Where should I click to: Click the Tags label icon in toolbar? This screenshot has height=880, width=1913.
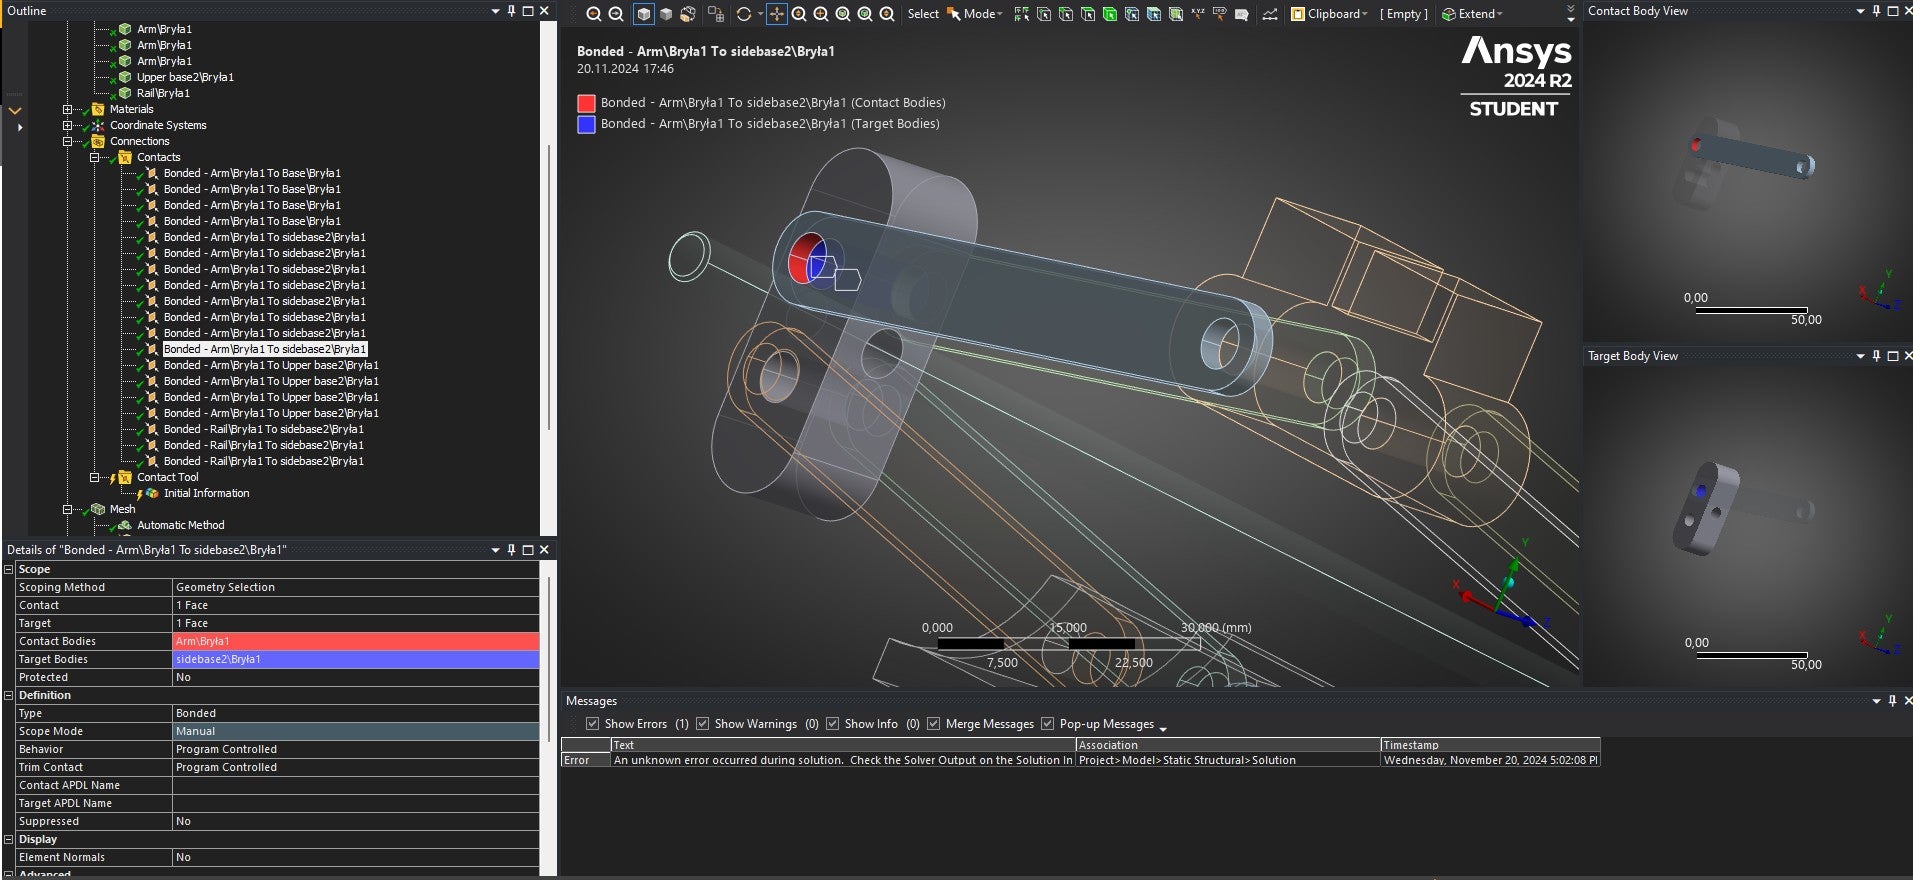1219,14
